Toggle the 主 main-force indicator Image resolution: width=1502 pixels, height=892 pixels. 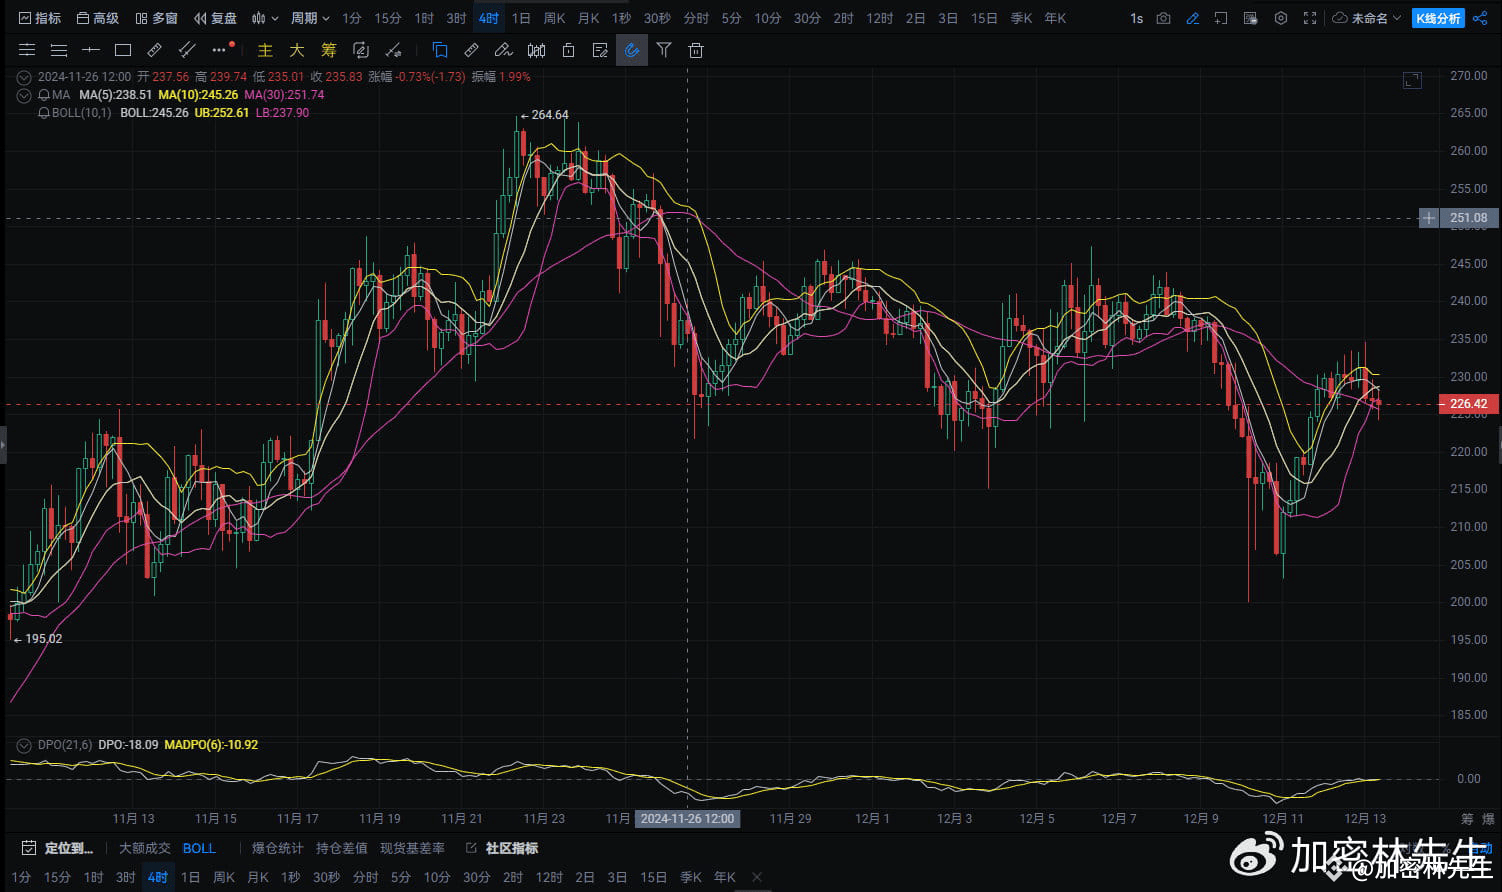pos(265,50)
